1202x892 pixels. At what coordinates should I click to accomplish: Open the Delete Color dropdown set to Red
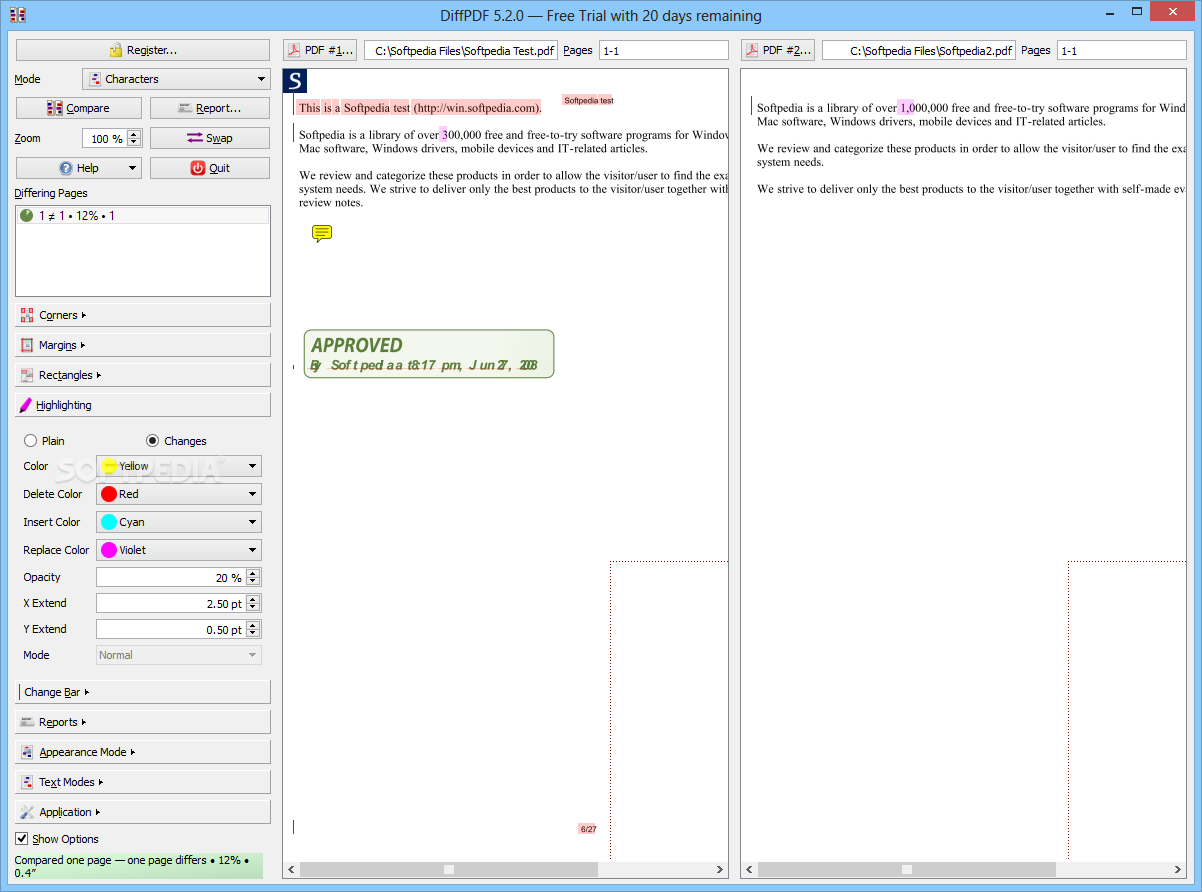(179, 494)
